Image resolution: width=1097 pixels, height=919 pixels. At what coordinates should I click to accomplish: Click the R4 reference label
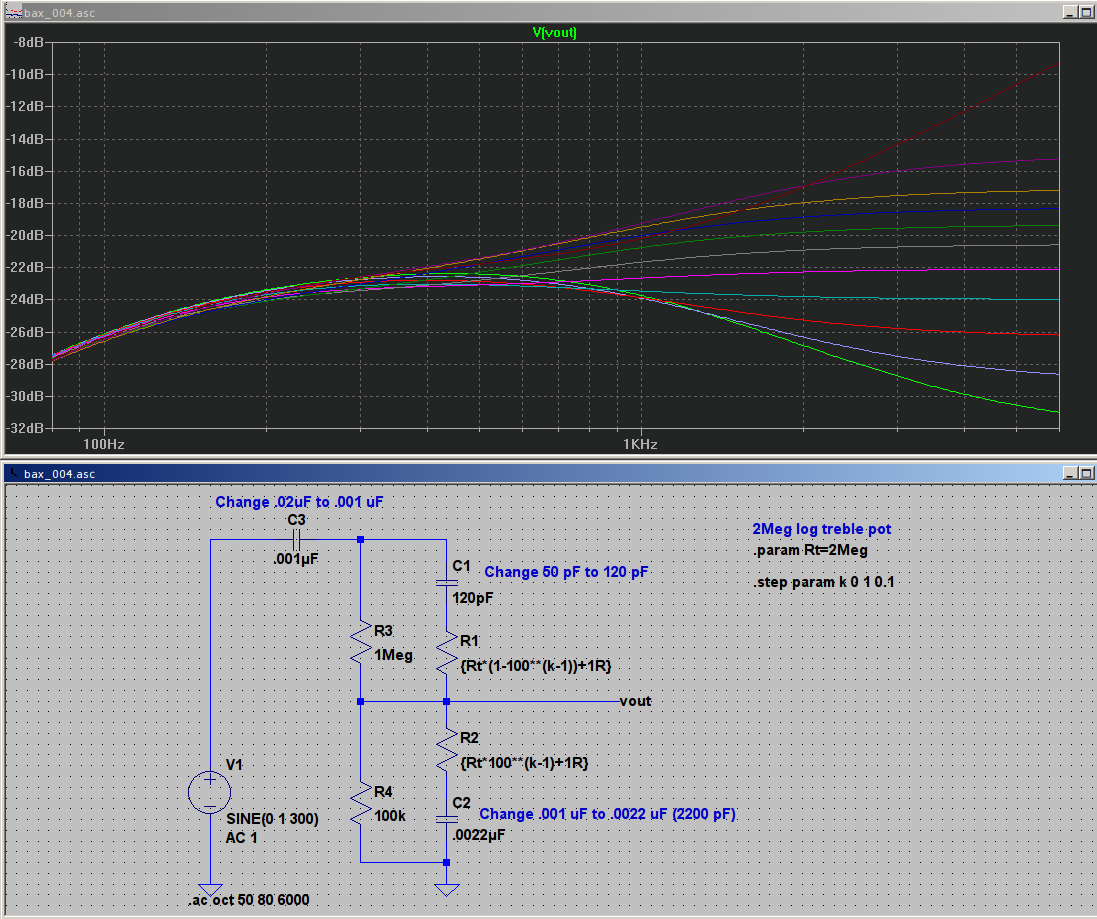pos(383,792)
